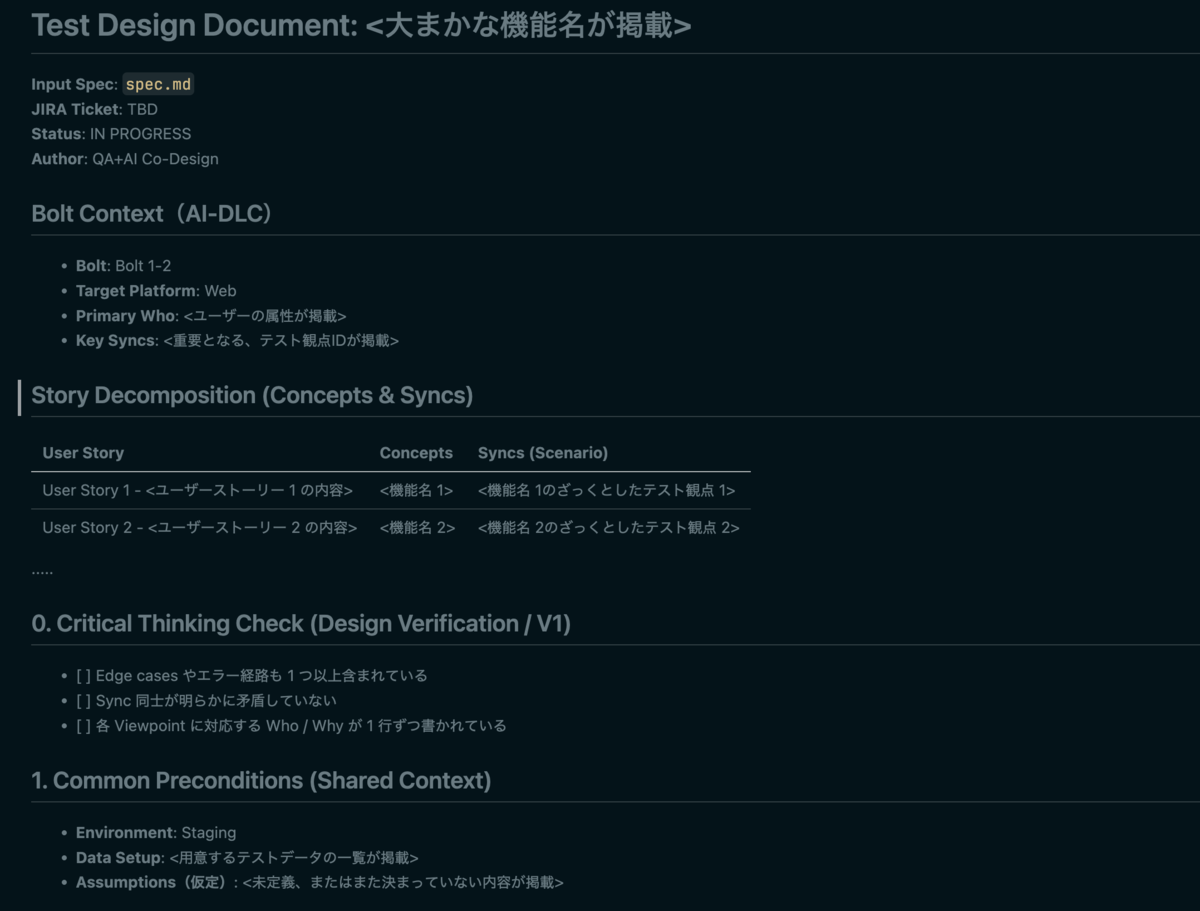Click the "各 Viewpoint に対応する Who / Why" line
Screen dimensions: 1200x911
tap(291, 726)
